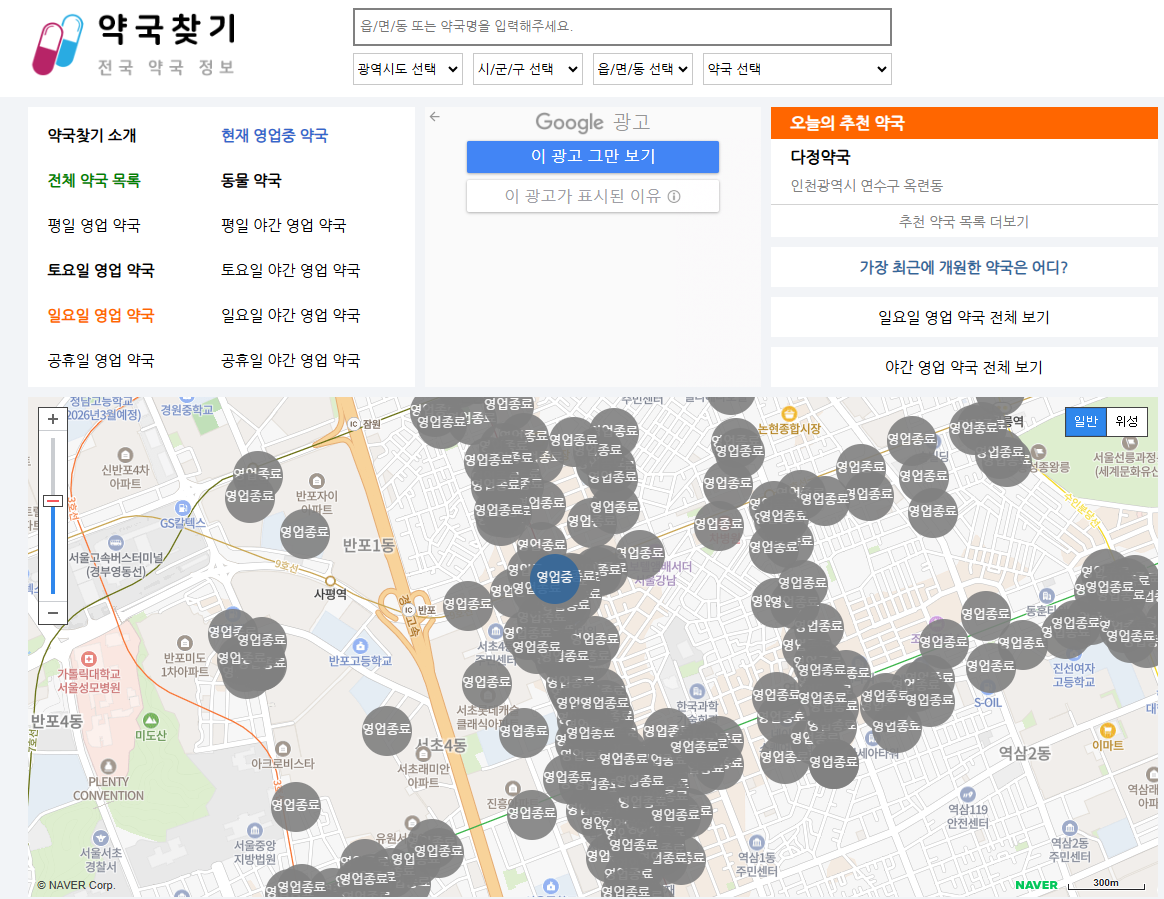Zoom in with the map's plus icon
This screenshot has height=899, width=1164.
[x=52, y=418]
